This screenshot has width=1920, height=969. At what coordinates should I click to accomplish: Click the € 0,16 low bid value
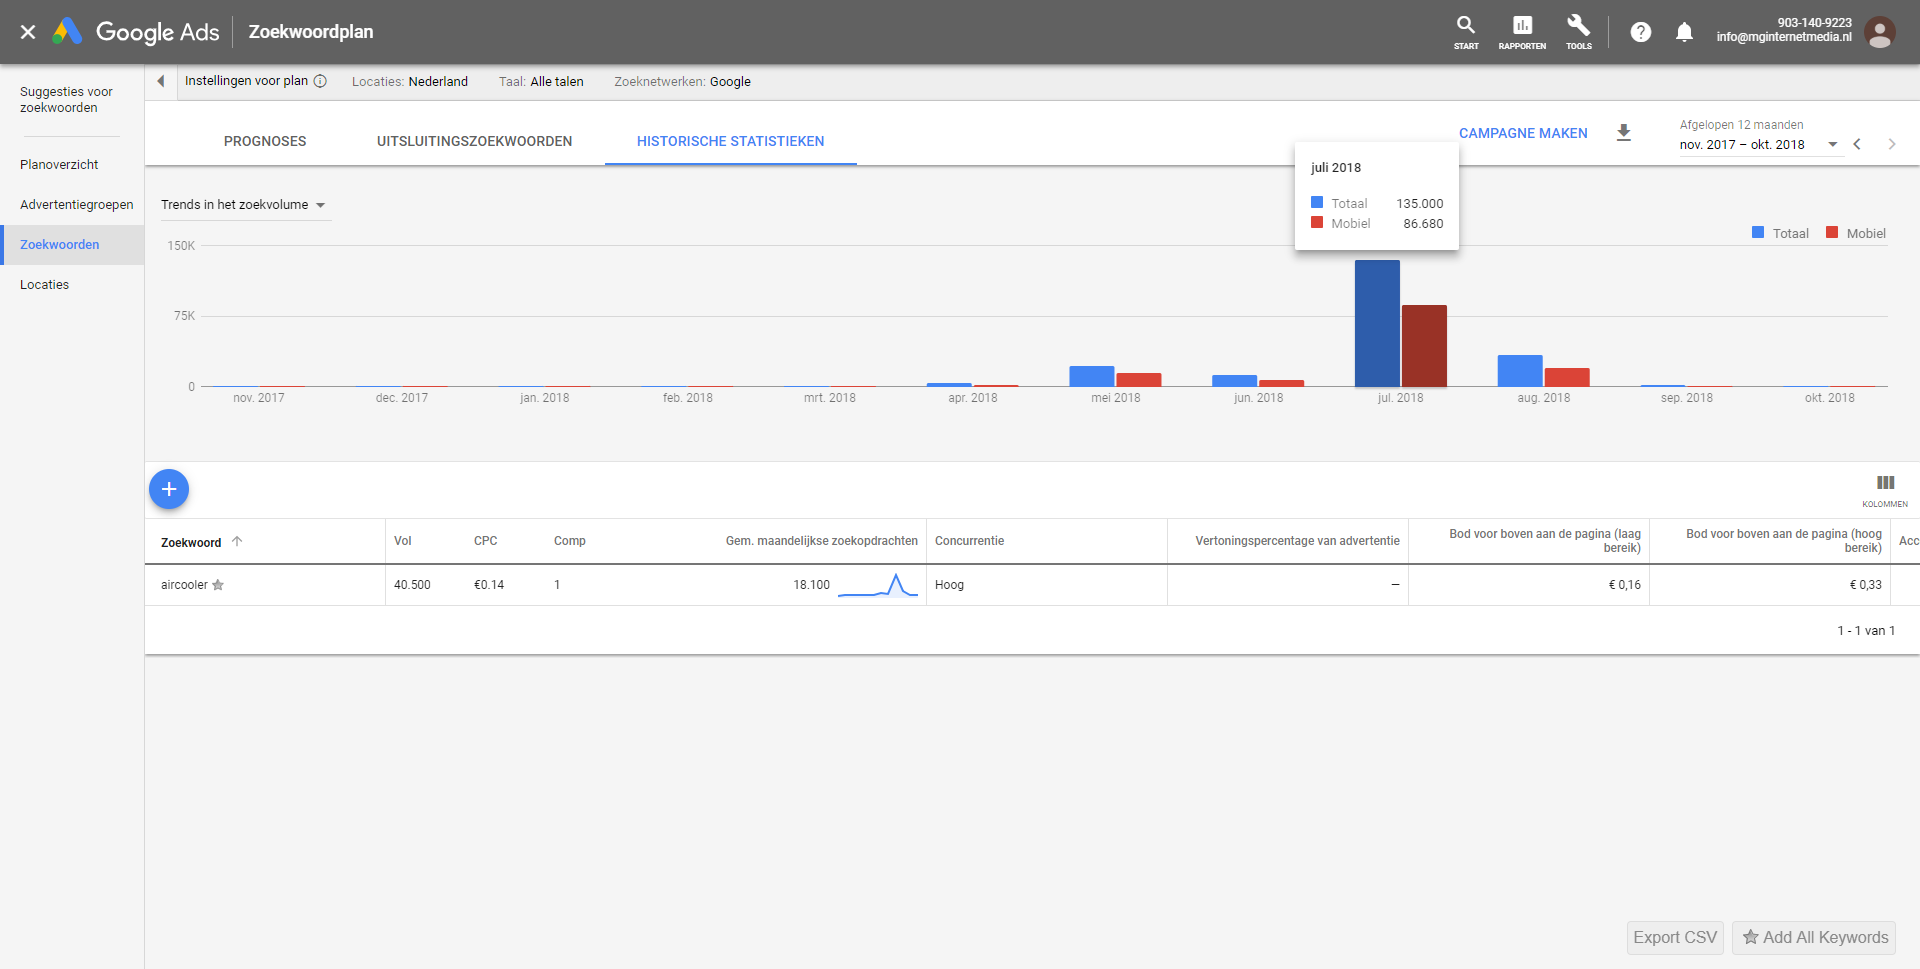(x=1624, y=585)
